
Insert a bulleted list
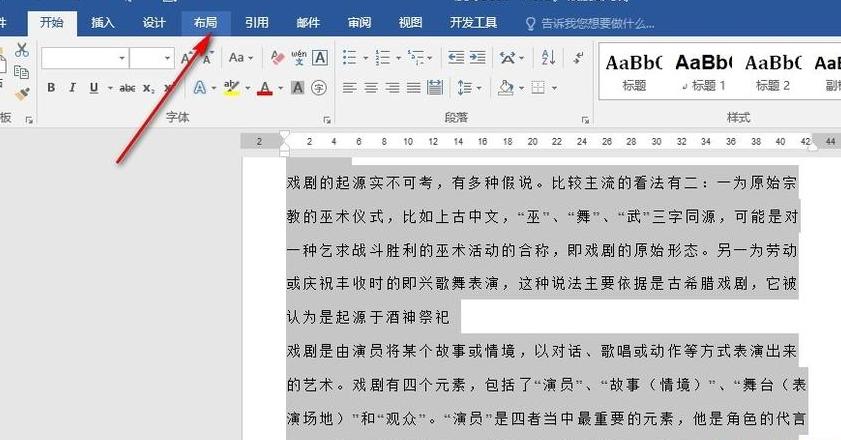[x=350, y=57]
